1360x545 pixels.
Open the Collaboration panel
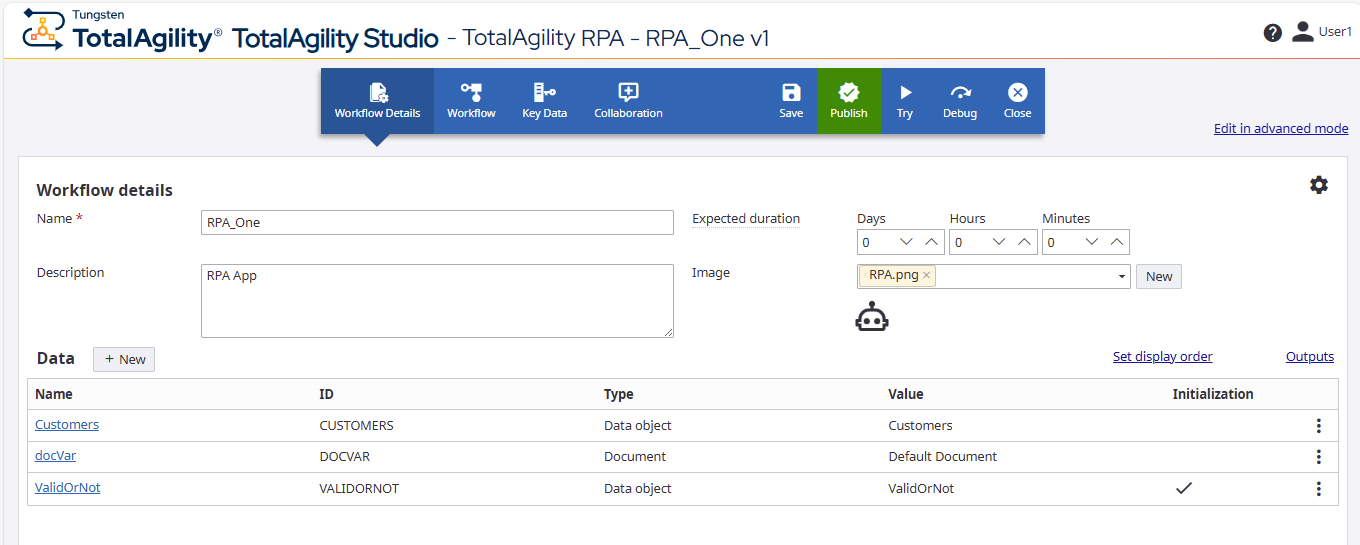[x=628, y=101]
